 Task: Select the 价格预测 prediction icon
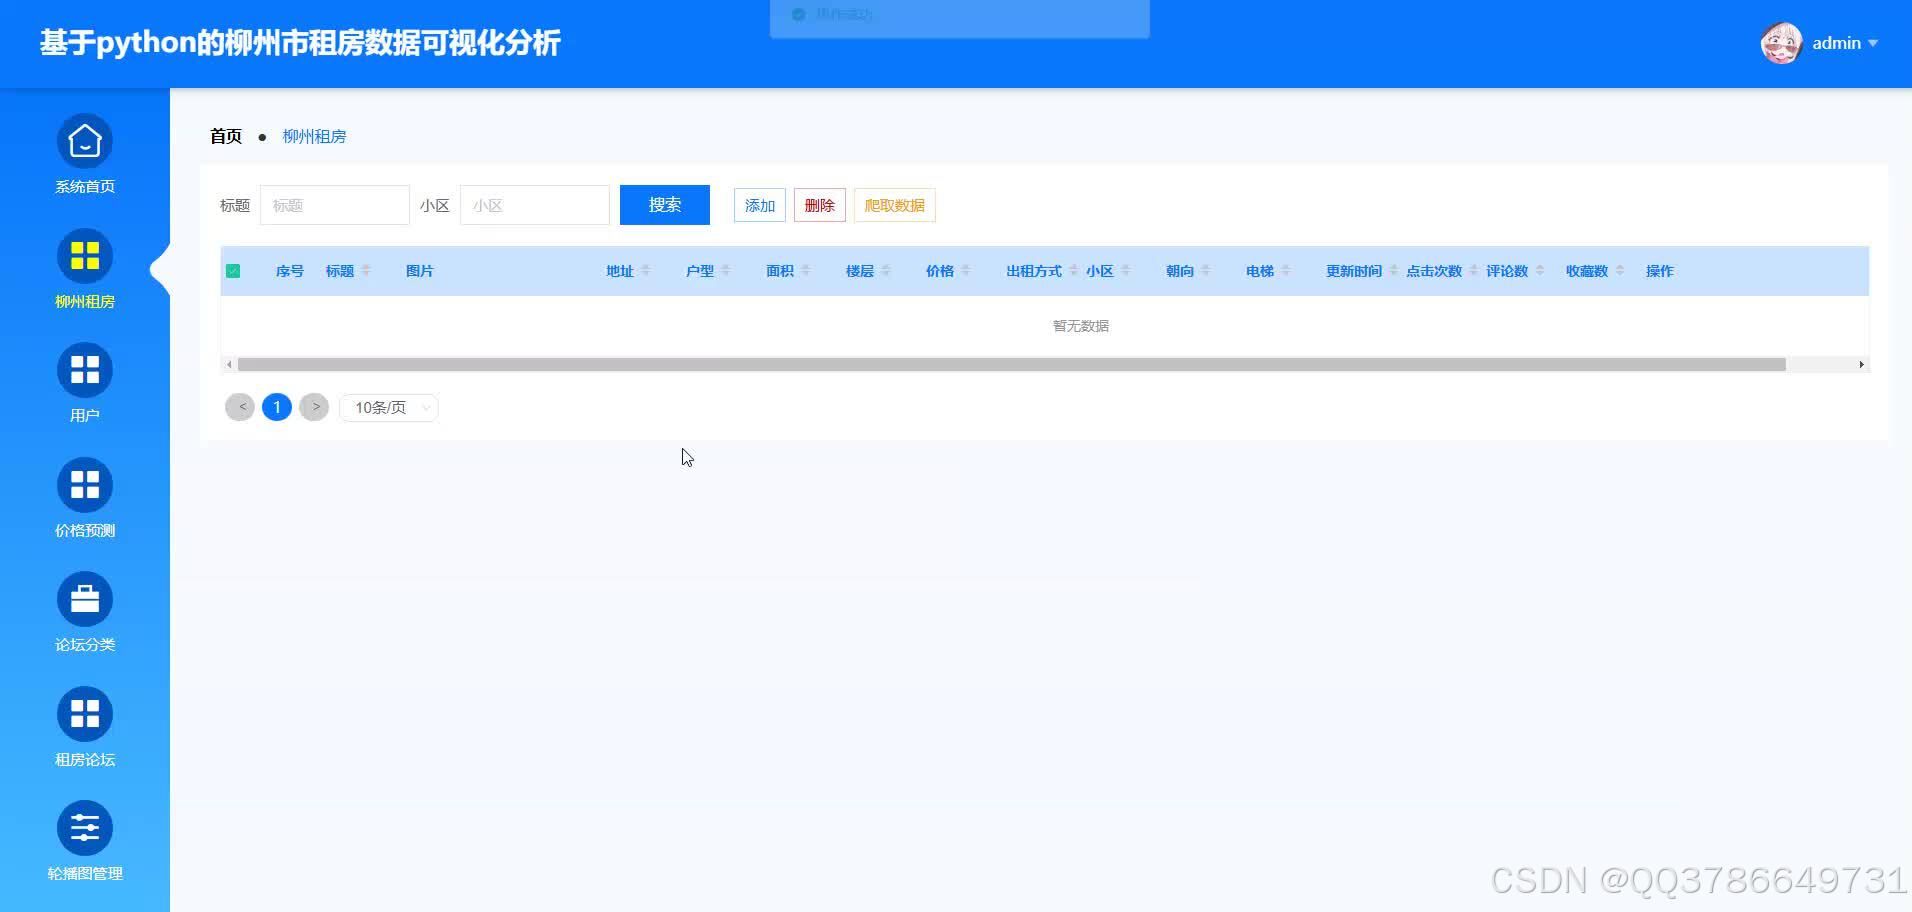[84, 485]
